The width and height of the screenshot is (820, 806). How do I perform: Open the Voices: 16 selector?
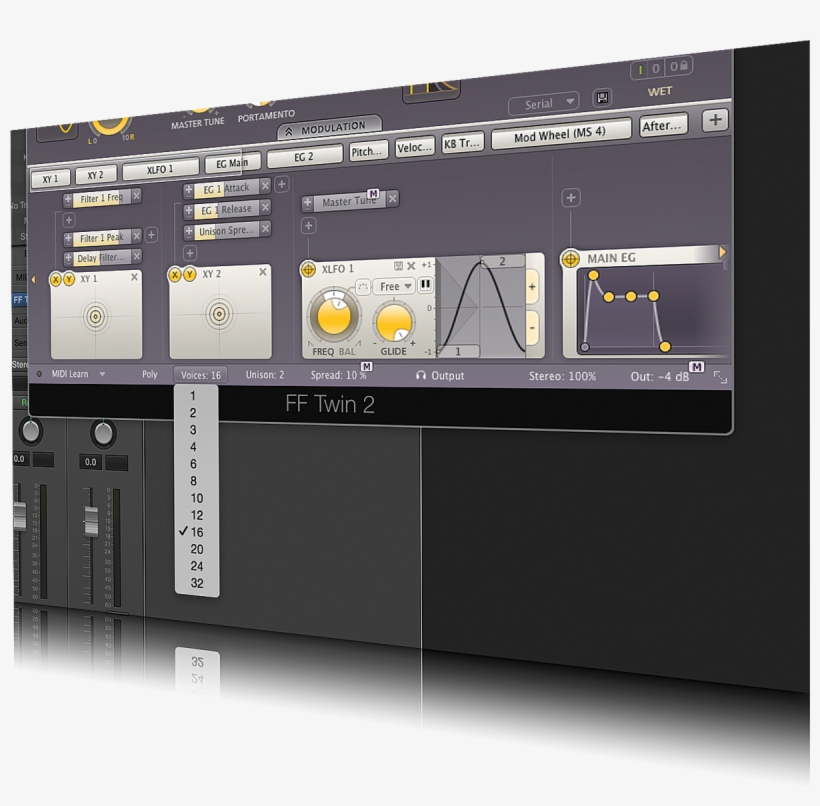200,374
